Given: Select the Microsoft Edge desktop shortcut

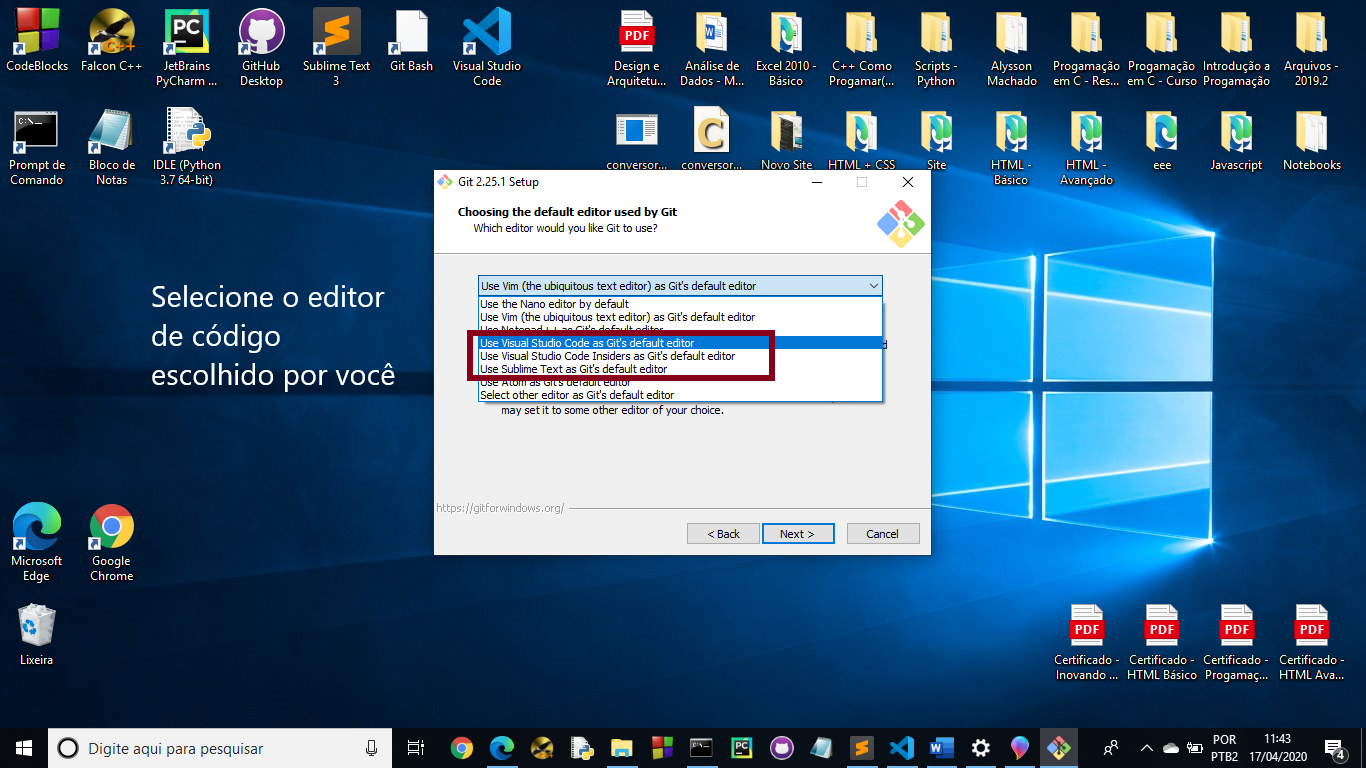Looking at the screenshot, I should [x=37, y=543].
